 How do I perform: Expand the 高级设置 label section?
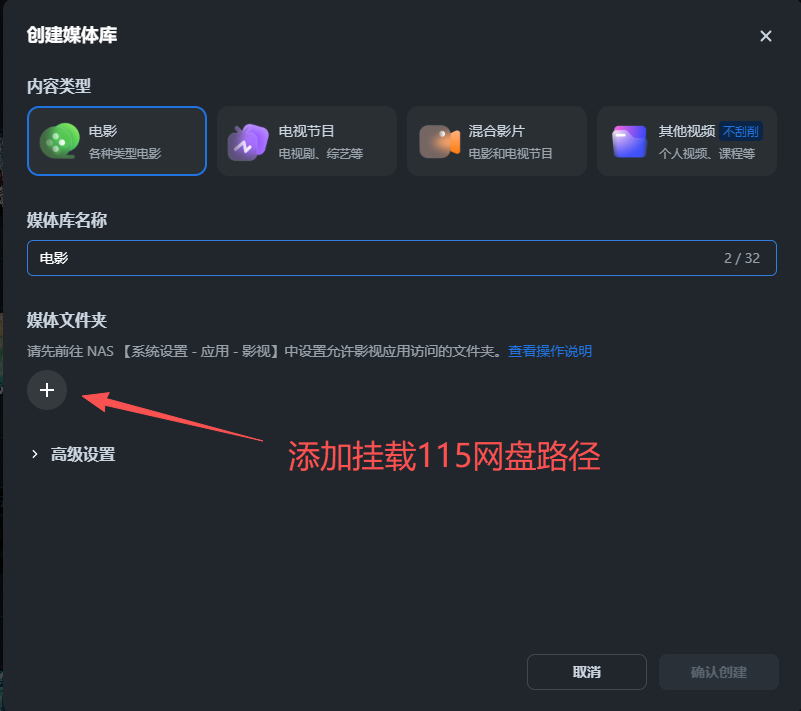pyautogui.click(x=83, y=454)
